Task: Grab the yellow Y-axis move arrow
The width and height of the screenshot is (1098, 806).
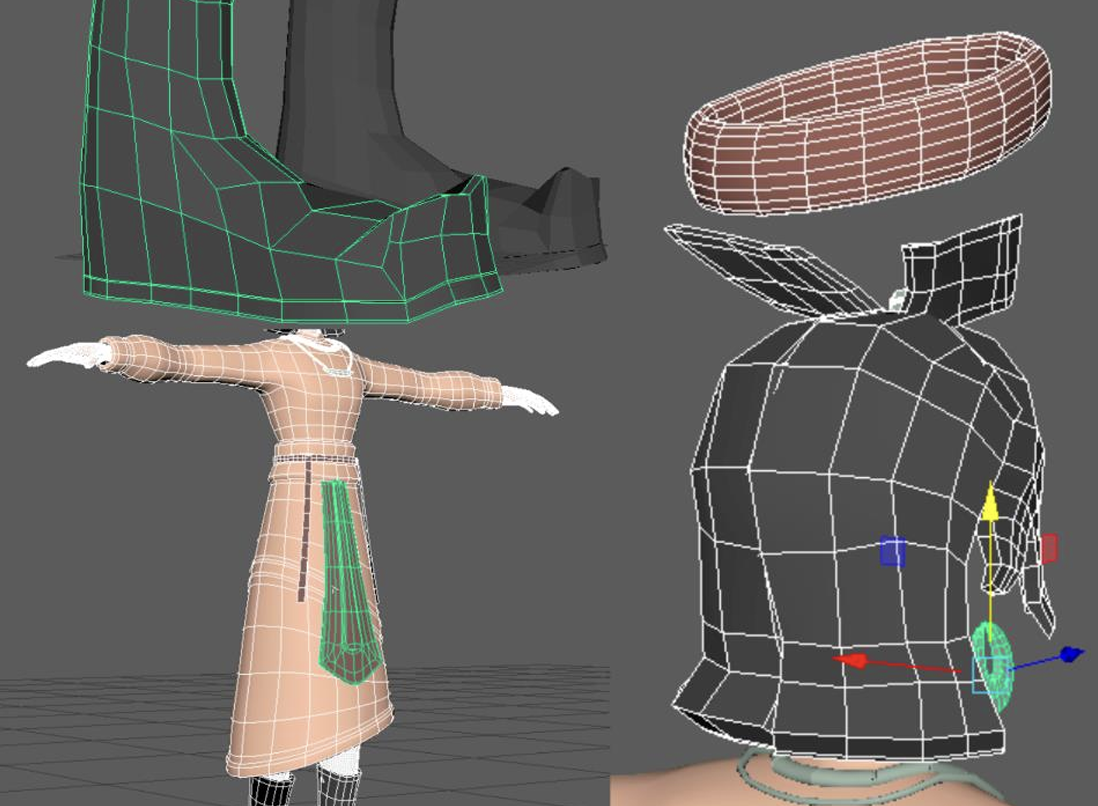Action: [x=989, y=502]
